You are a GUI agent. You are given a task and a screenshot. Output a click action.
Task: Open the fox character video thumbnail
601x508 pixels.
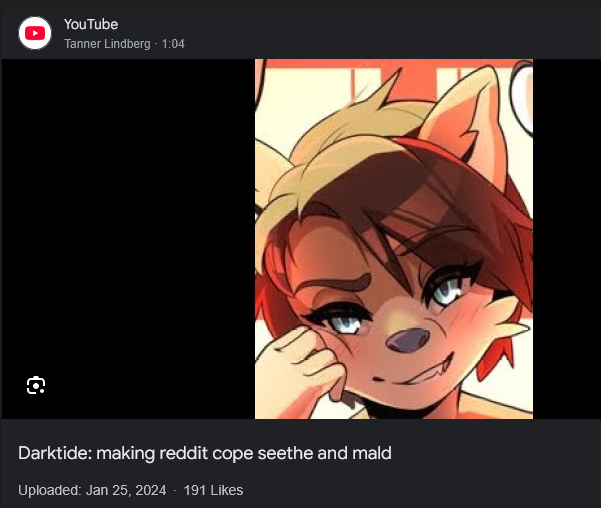click(x=394, y=239)
